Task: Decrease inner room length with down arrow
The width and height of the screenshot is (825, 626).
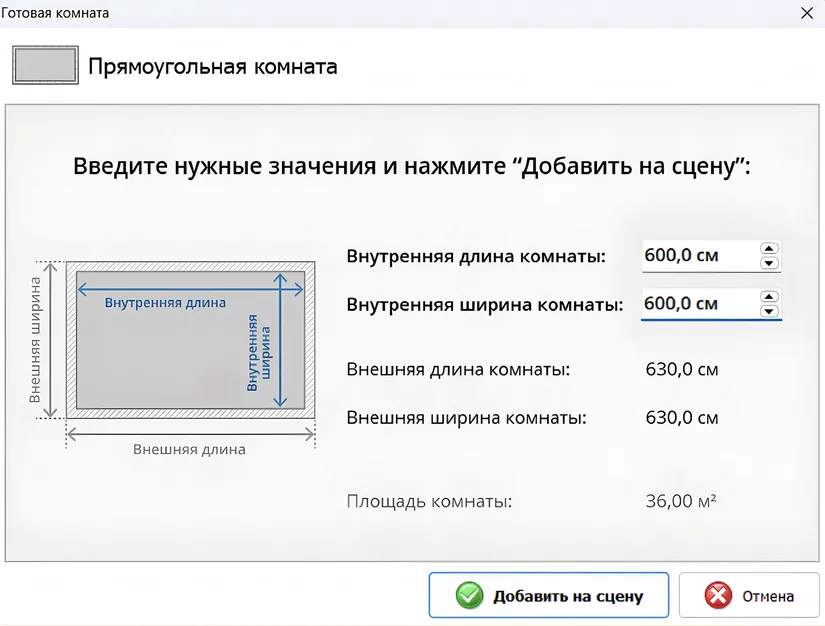Action: [x=769, y=262]
